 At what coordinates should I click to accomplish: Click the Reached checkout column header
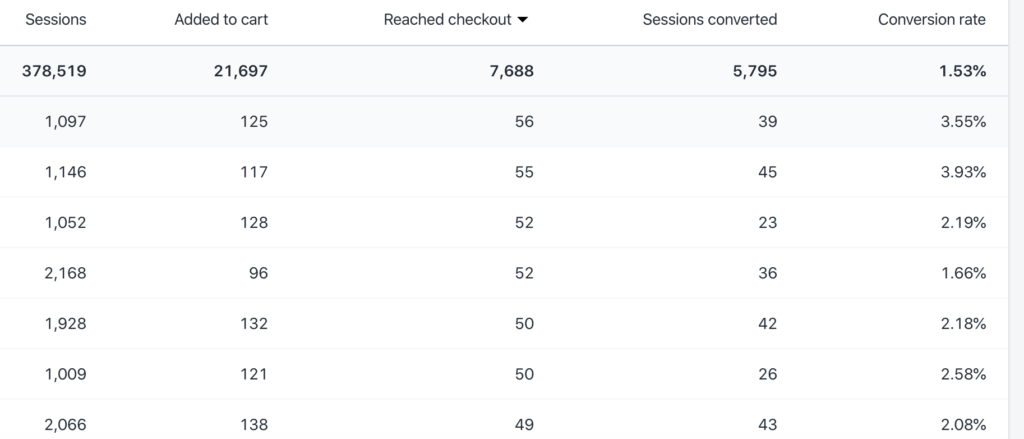click(447, 20)
